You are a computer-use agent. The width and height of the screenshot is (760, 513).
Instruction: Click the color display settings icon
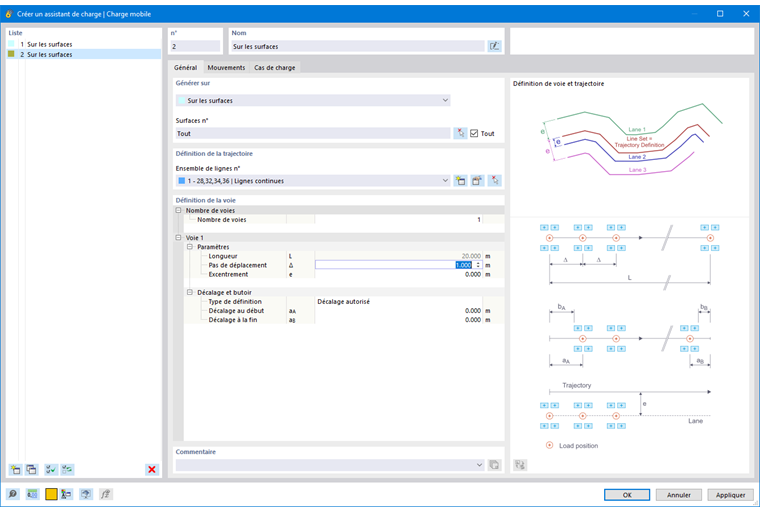(x=67, y=494)
